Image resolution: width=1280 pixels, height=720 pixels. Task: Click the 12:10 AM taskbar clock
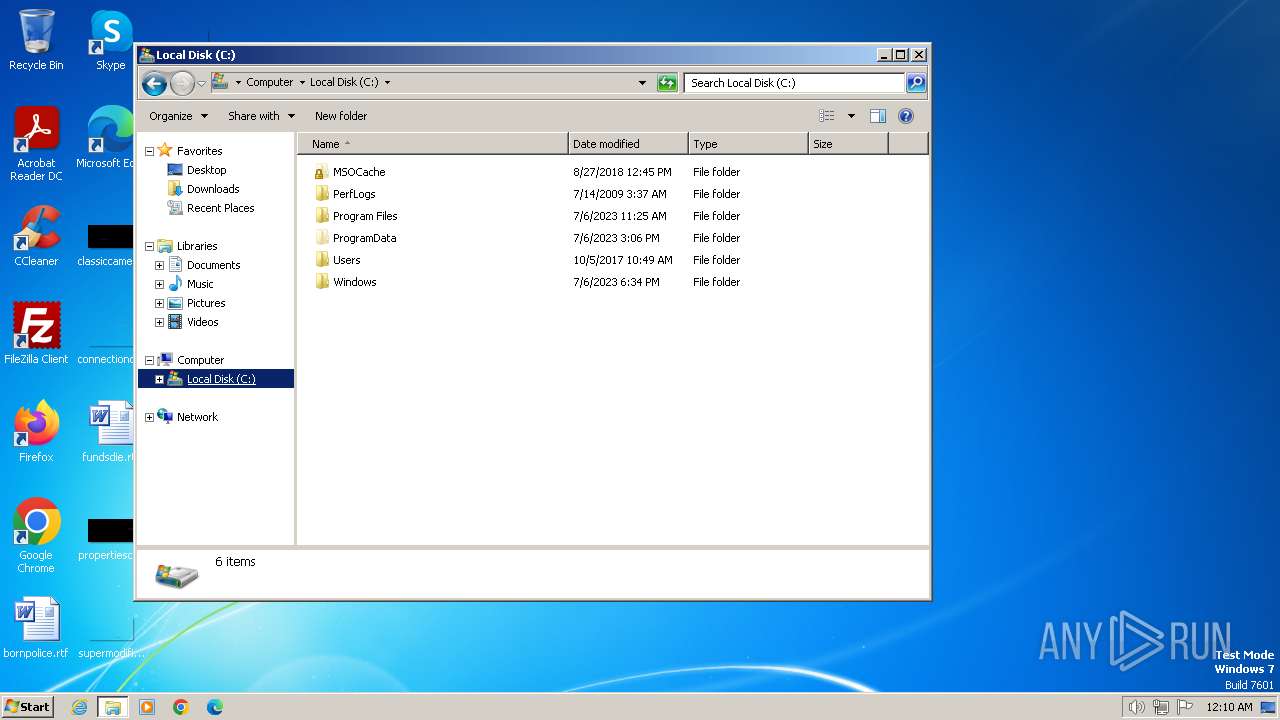click(x=1229, y=707)
